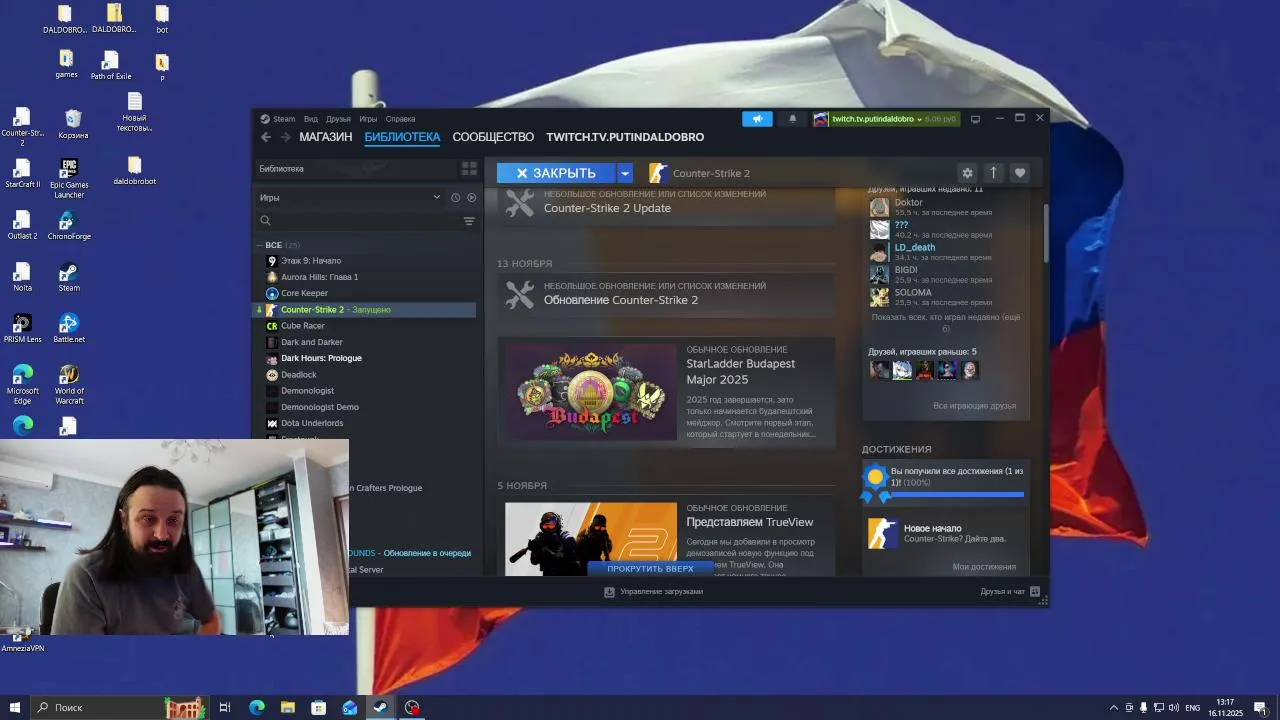Open advanced library filters icon
This screenshot has height=720, width=1280.
[x=469, y=221]
